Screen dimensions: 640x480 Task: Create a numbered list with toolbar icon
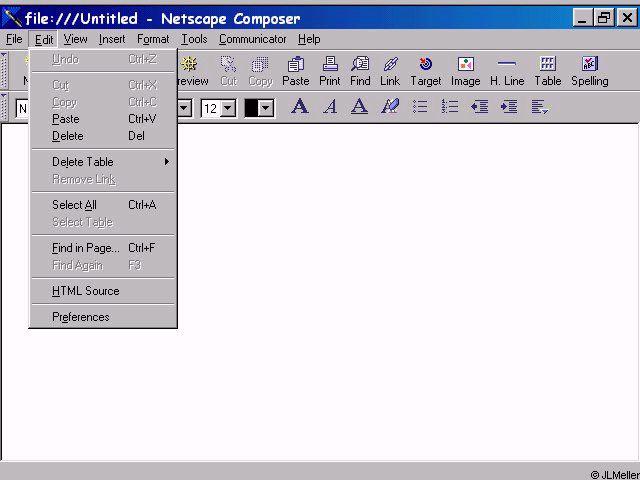(450, 107)
